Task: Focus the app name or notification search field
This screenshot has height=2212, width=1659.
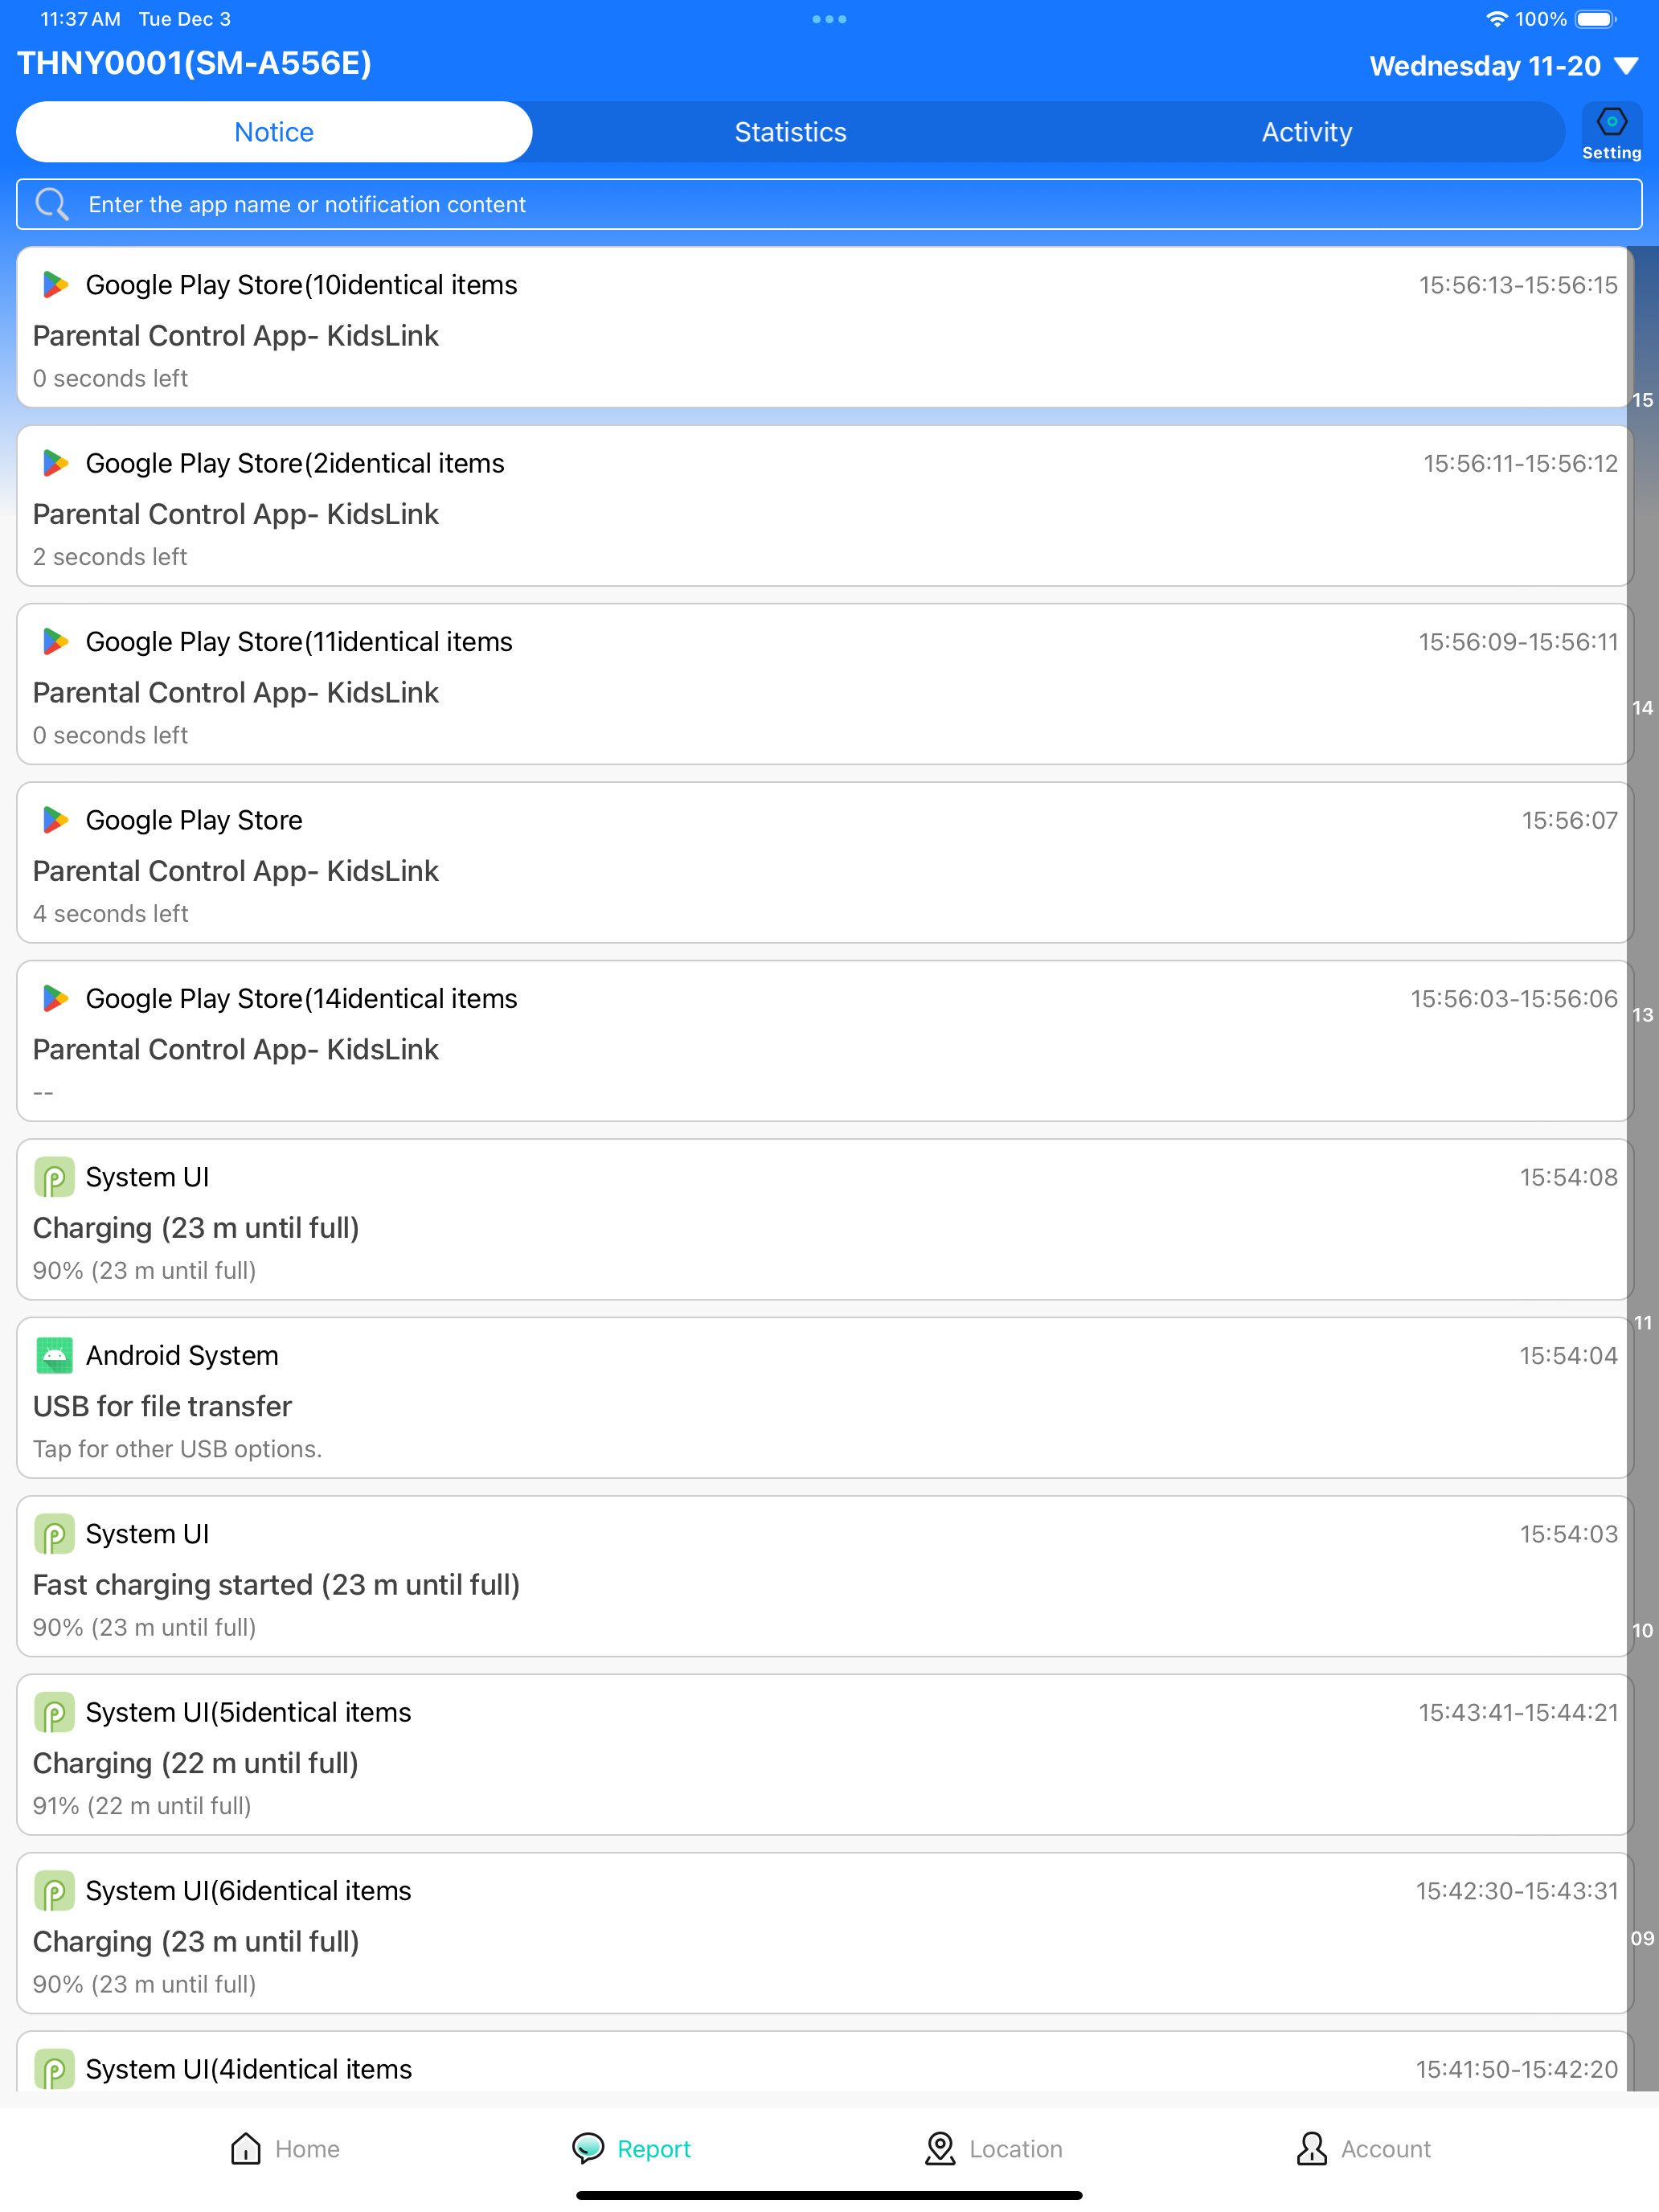Action: 829,204
